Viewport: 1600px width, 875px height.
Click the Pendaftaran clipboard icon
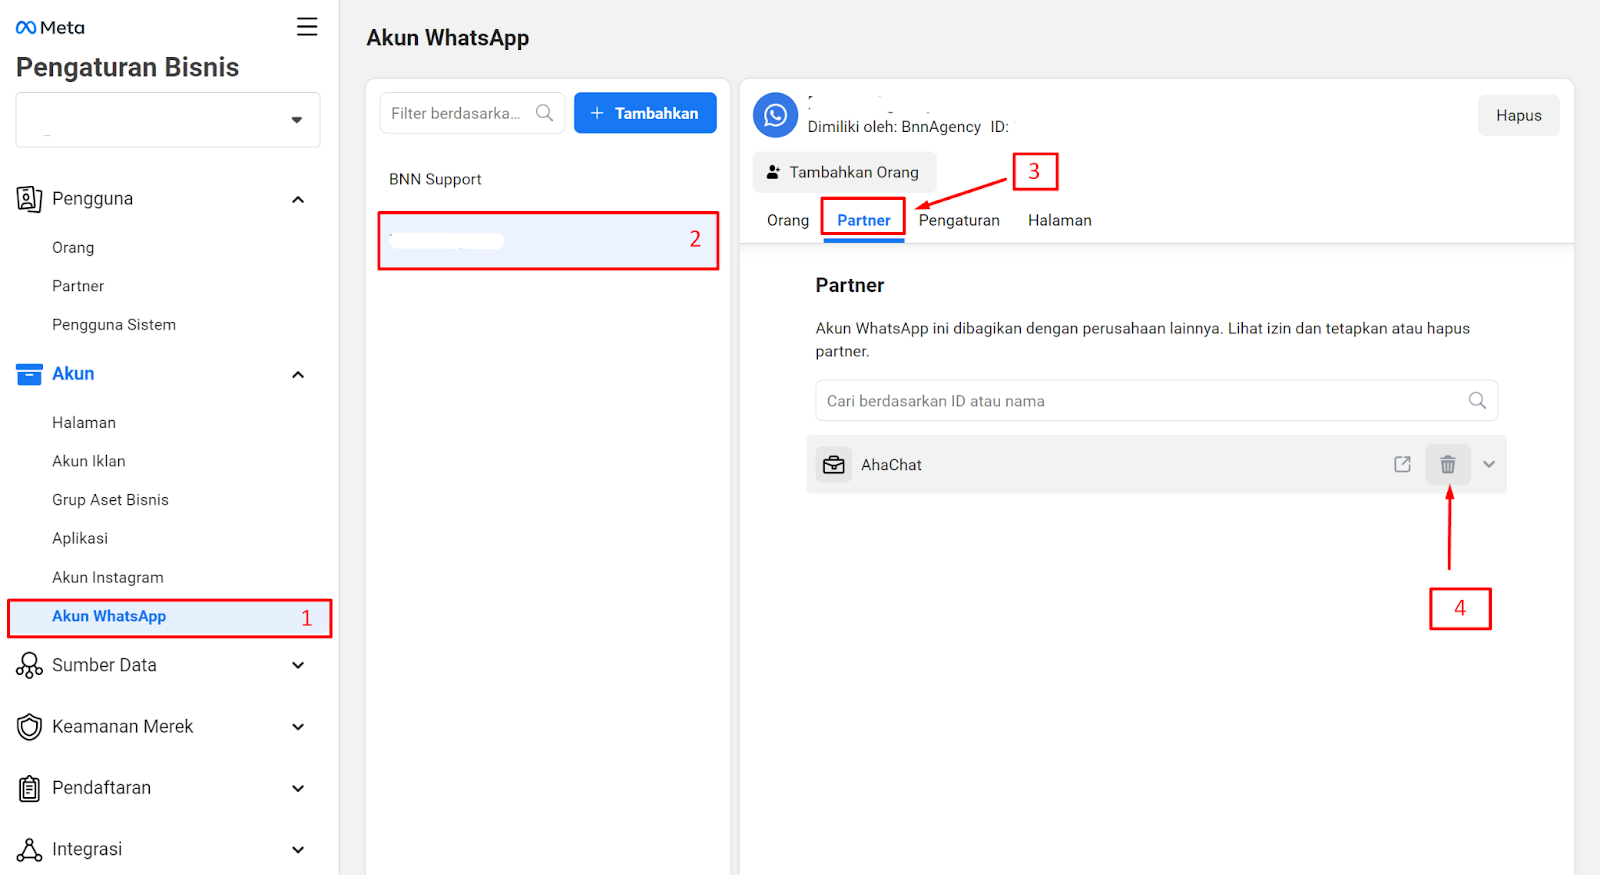29,789
